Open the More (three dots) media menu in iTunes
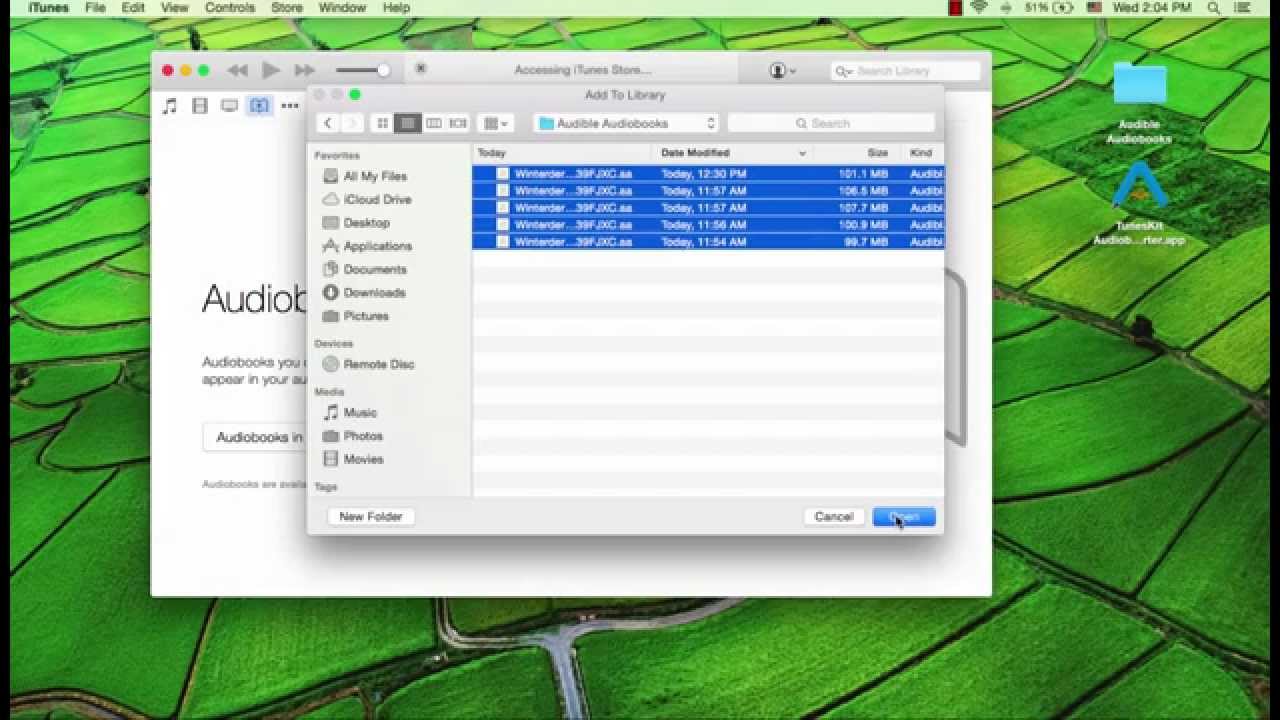Screen dimensions: 1280x720 point(290,106)
